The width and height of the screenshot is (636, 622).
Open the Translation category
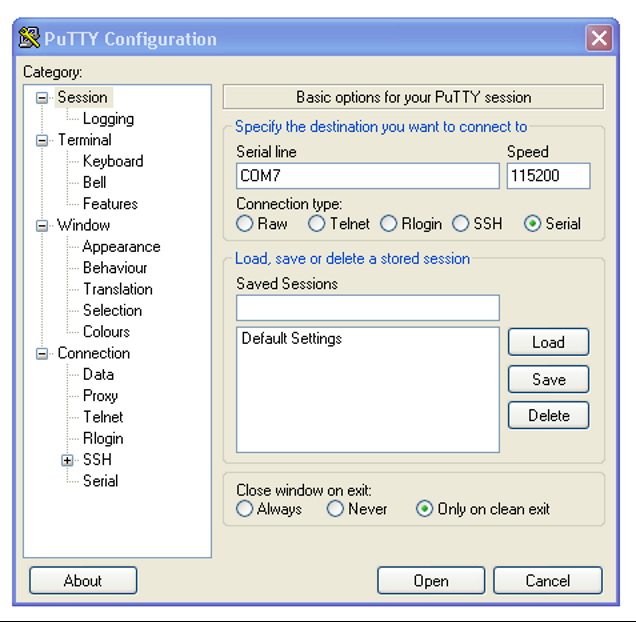118,289
